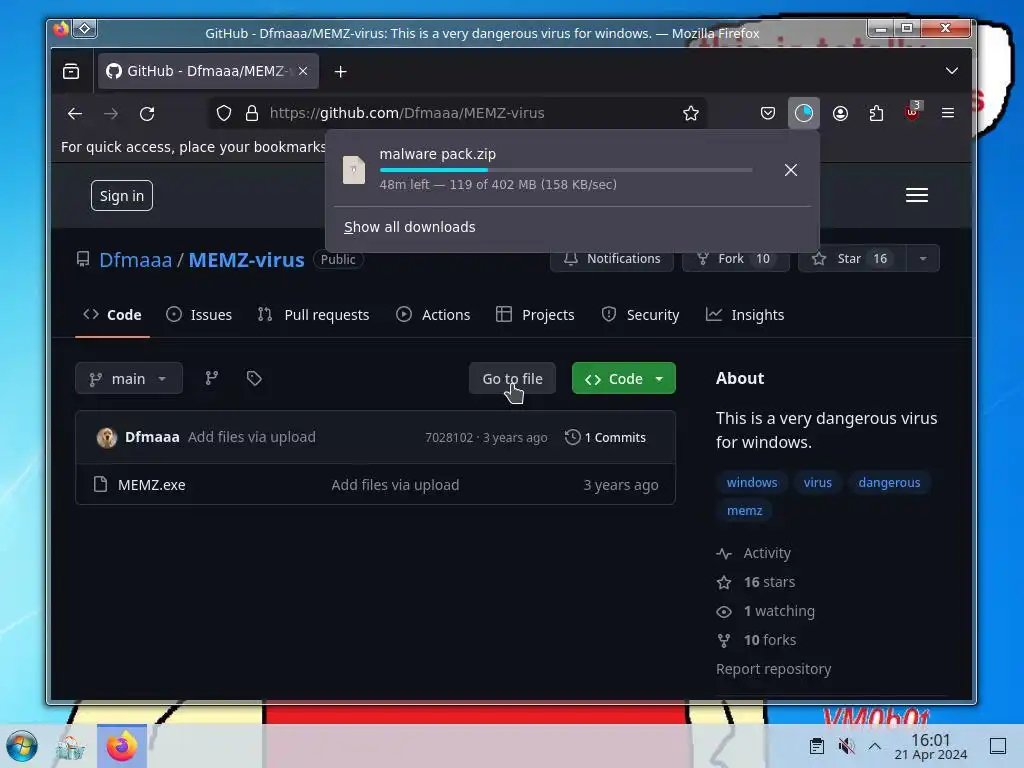Open the Save to Pocket icon
Screen dimensions: 1024x768
pyautogui.click(x=768, y=114)
